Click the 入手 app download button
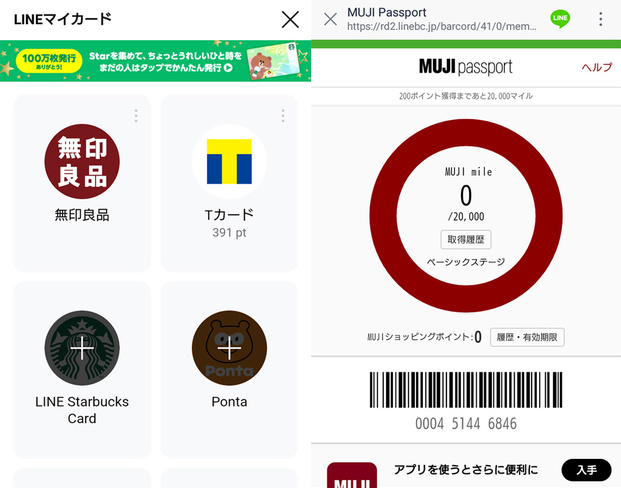Screen dimensions: 621x488 587,470
